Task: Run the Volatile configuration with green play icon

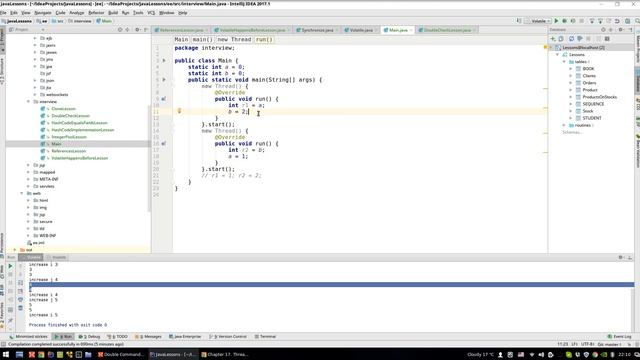Action: [x=556, y=21]
